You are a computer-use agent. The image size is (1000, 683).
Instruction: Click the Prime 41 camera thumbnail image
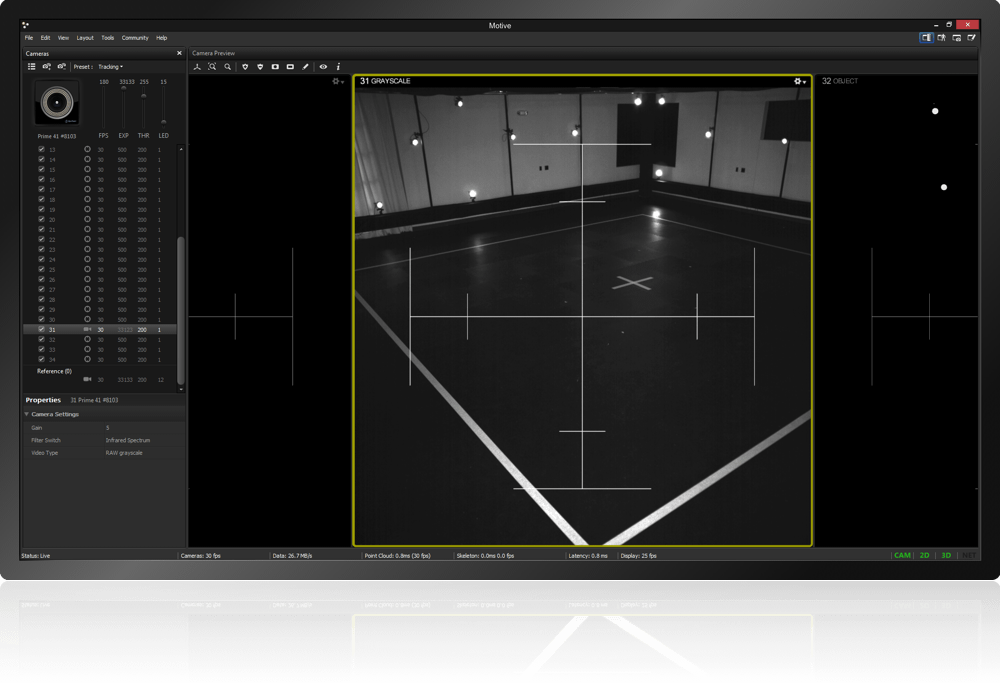[x=56, y=104]
